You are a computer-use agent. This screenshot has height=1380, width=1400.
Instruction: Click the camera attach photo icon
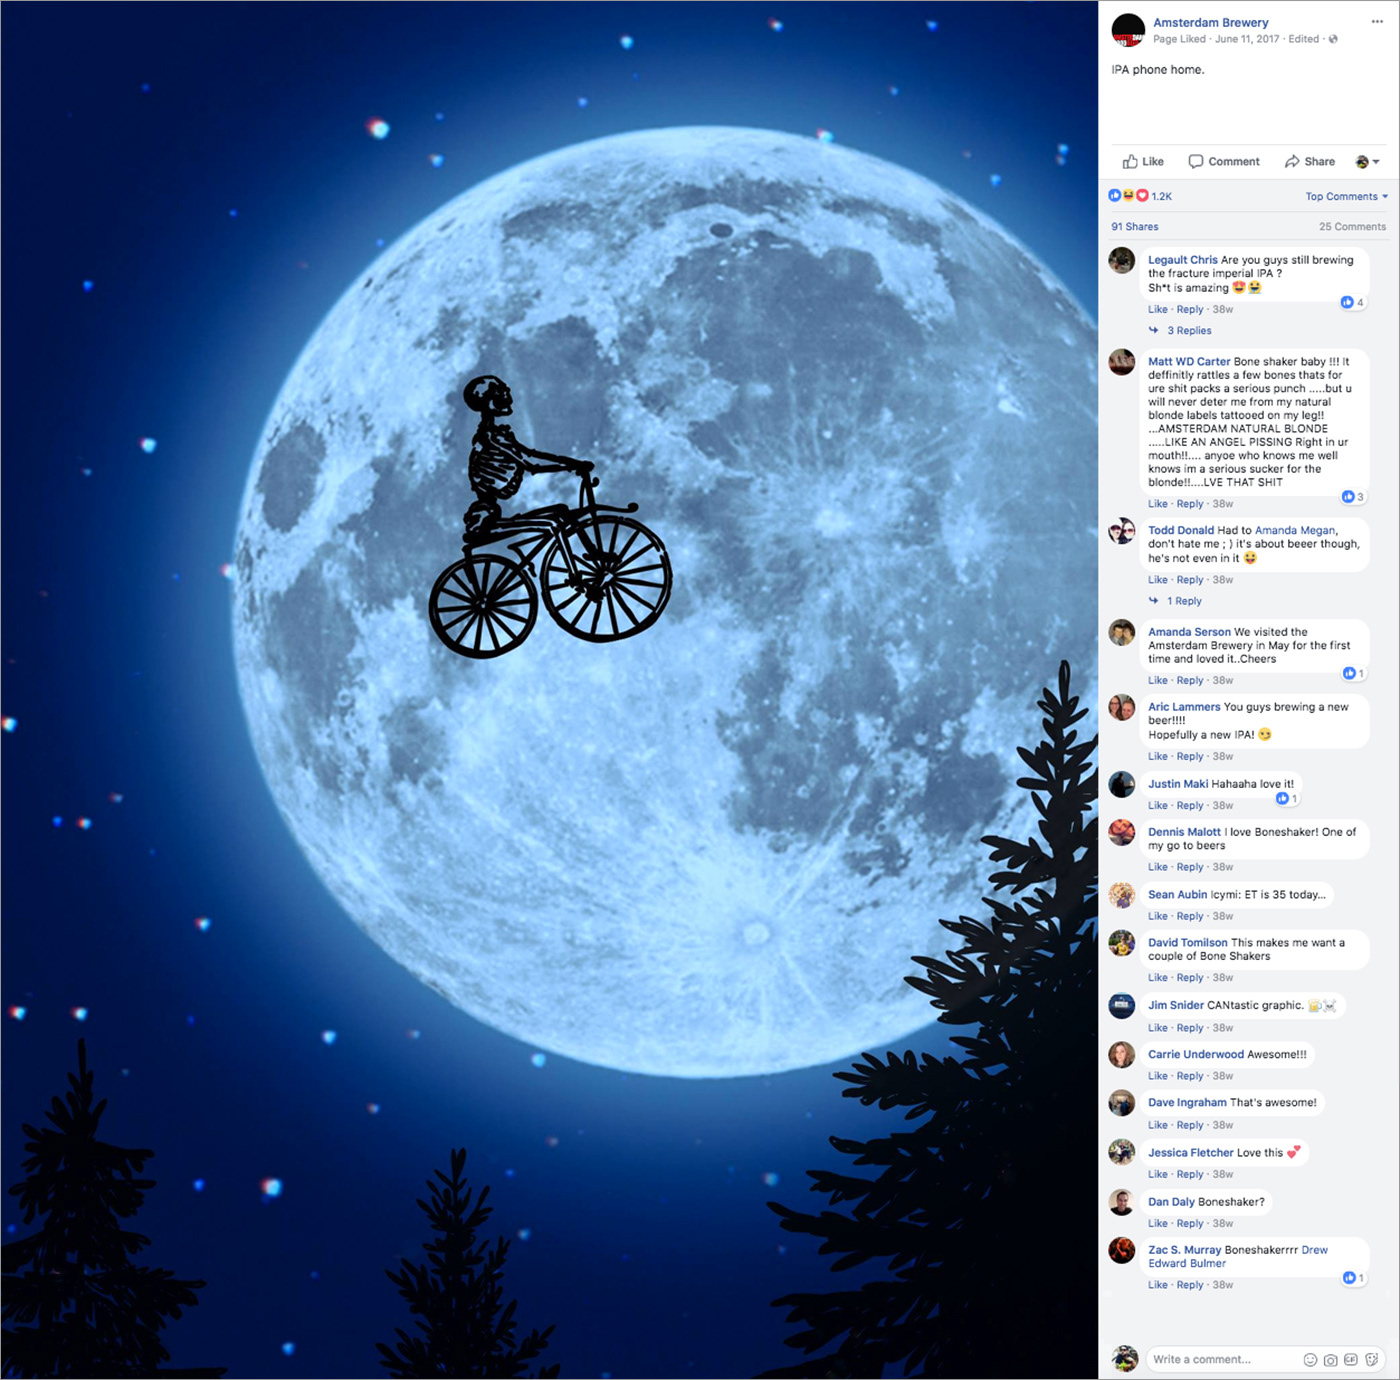coord(1330,1360)
